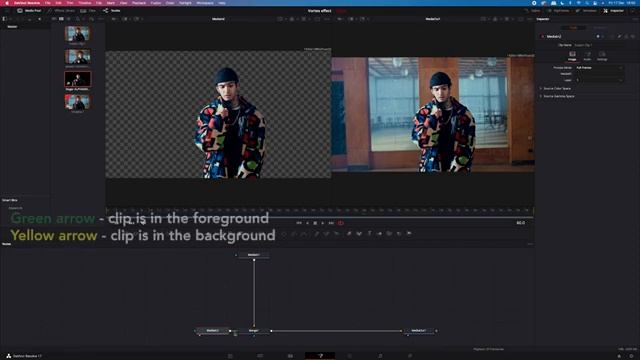Viewport: 640px width, 360px height.
Task: Open the Timeline menu
Action: [85, 3]
